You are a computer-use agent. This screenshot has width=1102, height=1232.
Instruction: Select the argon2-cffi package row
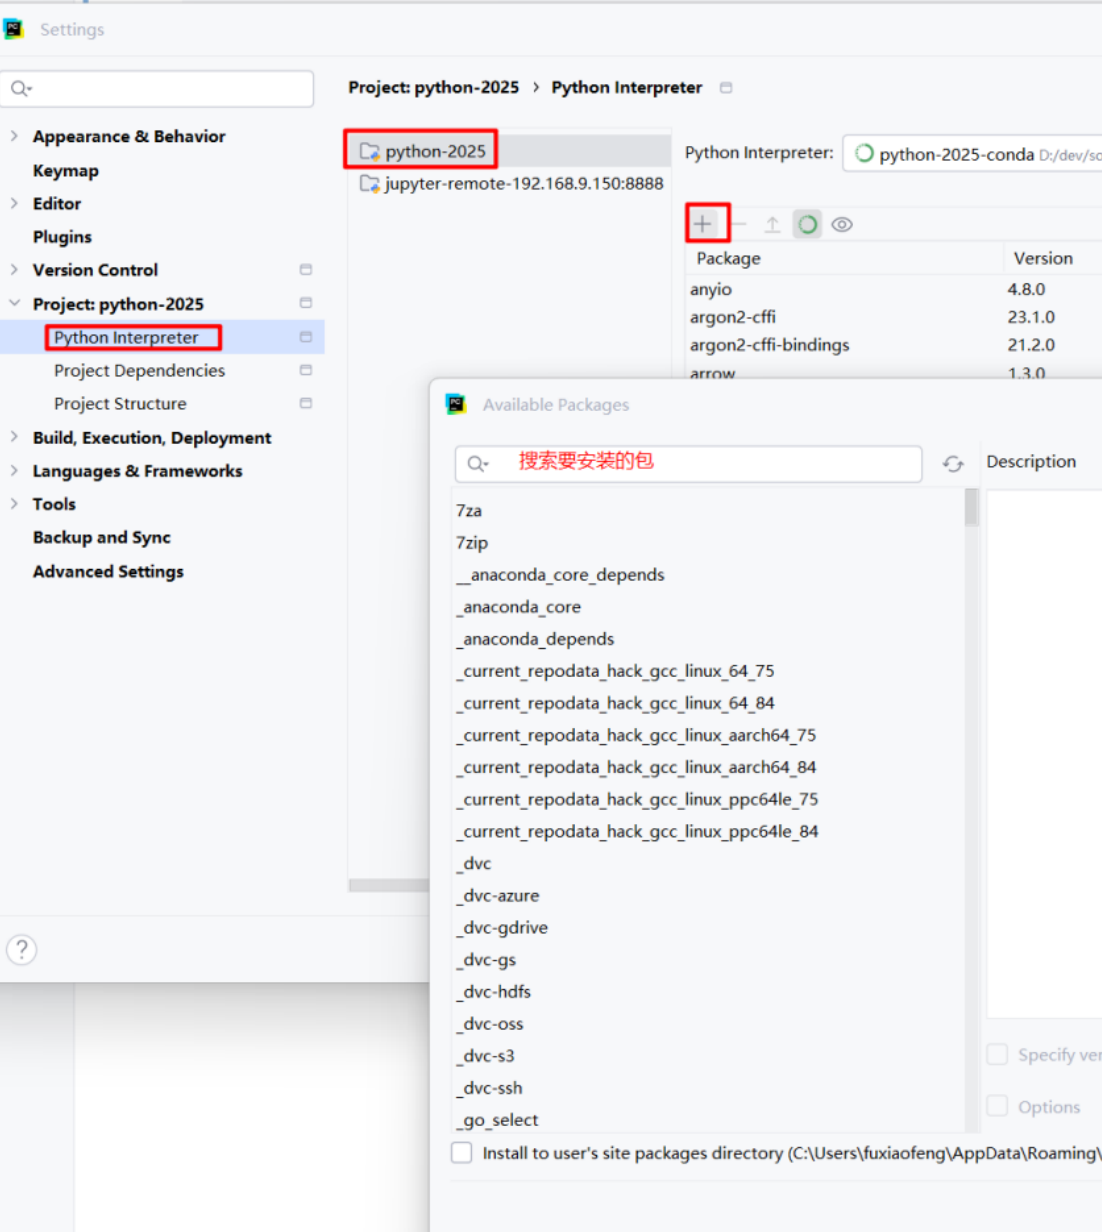pos(894,317)
